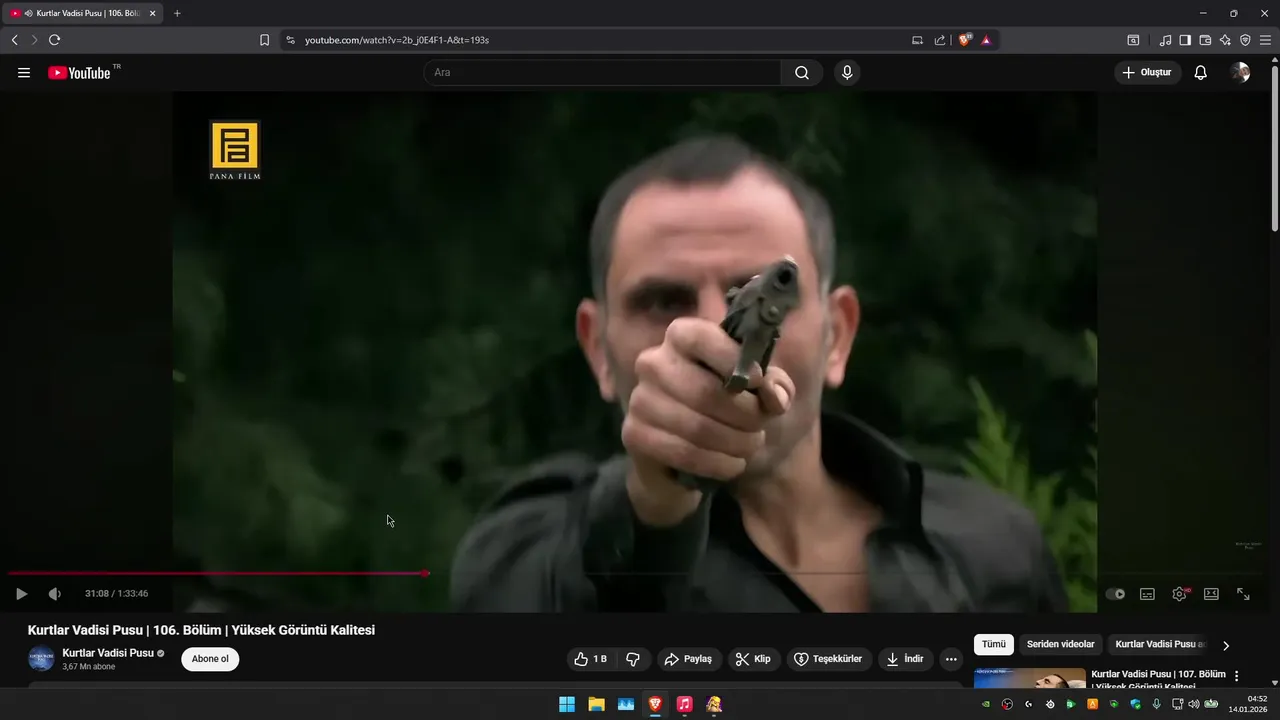Open the Brave taskbar icon
This screenshot has width=1280, height=720.
pyautogui.click(x=655, y=704)
